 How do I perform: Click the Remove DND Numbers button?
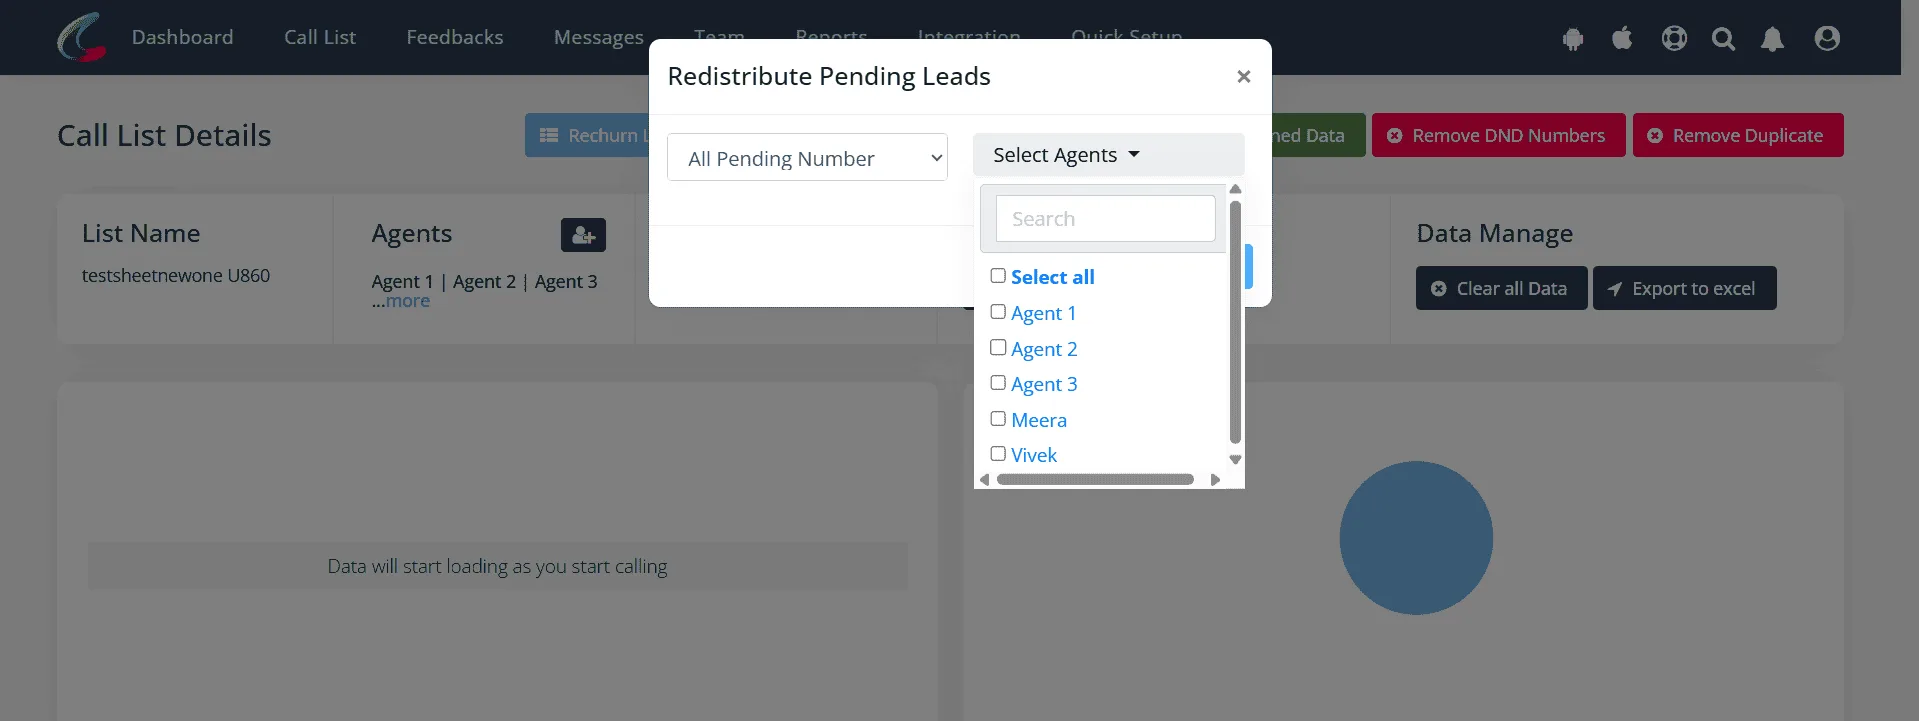click(1498, 135)
